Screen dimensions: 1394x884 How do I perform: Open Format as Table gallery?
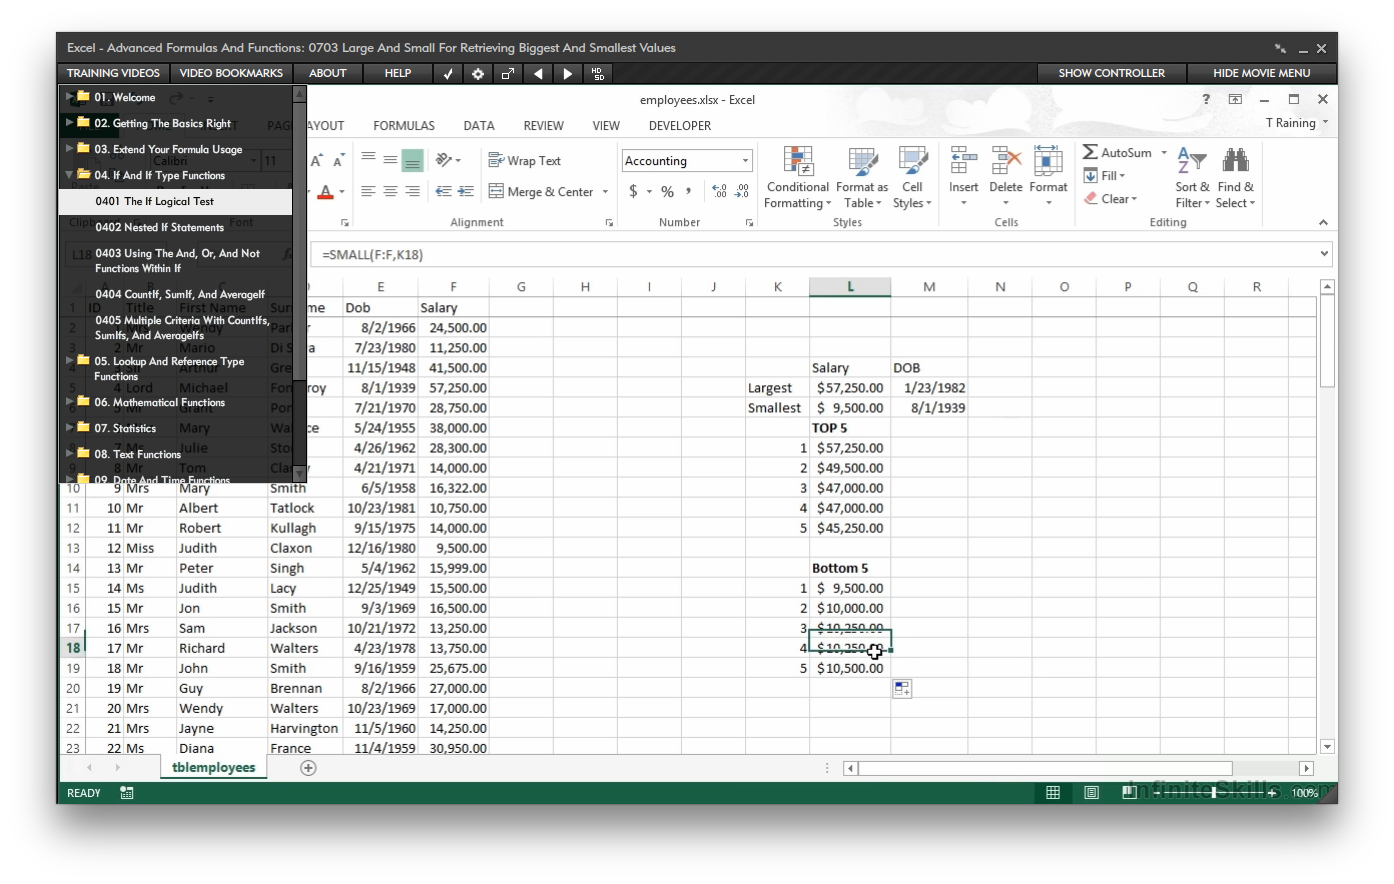point(861,177)
